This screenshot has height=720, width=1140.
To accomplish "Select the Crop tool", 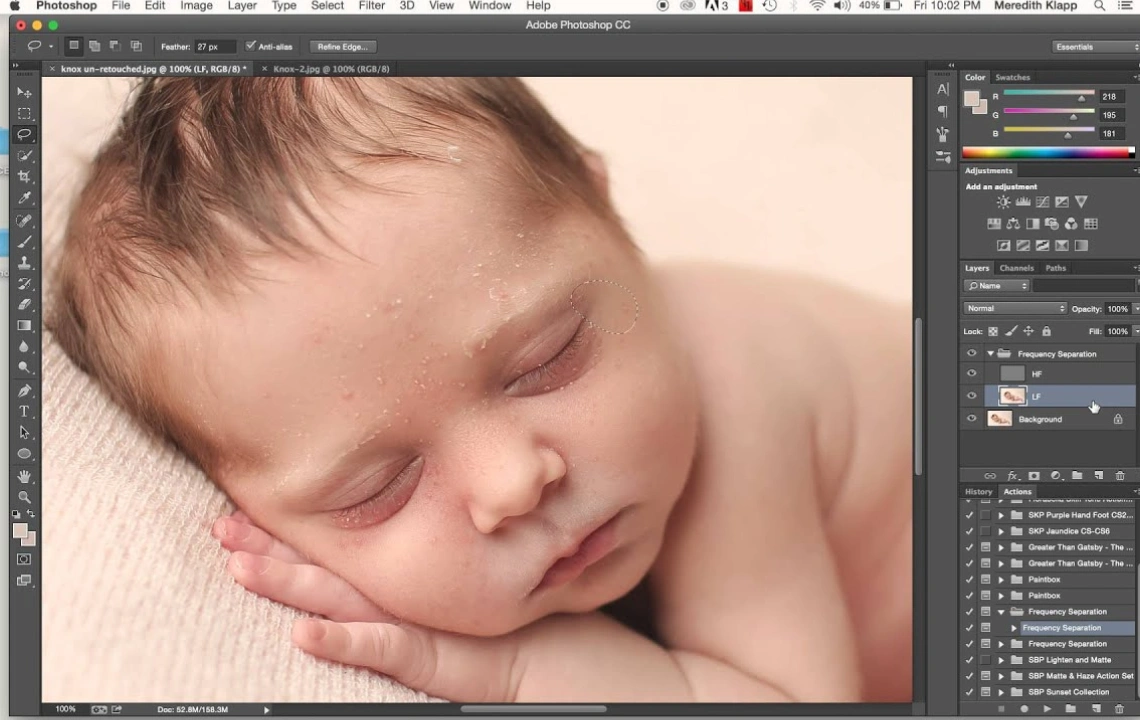I will click(x=25, y=176).
